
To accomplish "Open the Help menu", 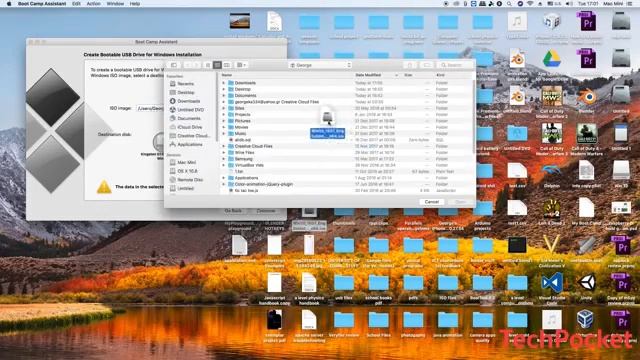I will click(135, 4).
